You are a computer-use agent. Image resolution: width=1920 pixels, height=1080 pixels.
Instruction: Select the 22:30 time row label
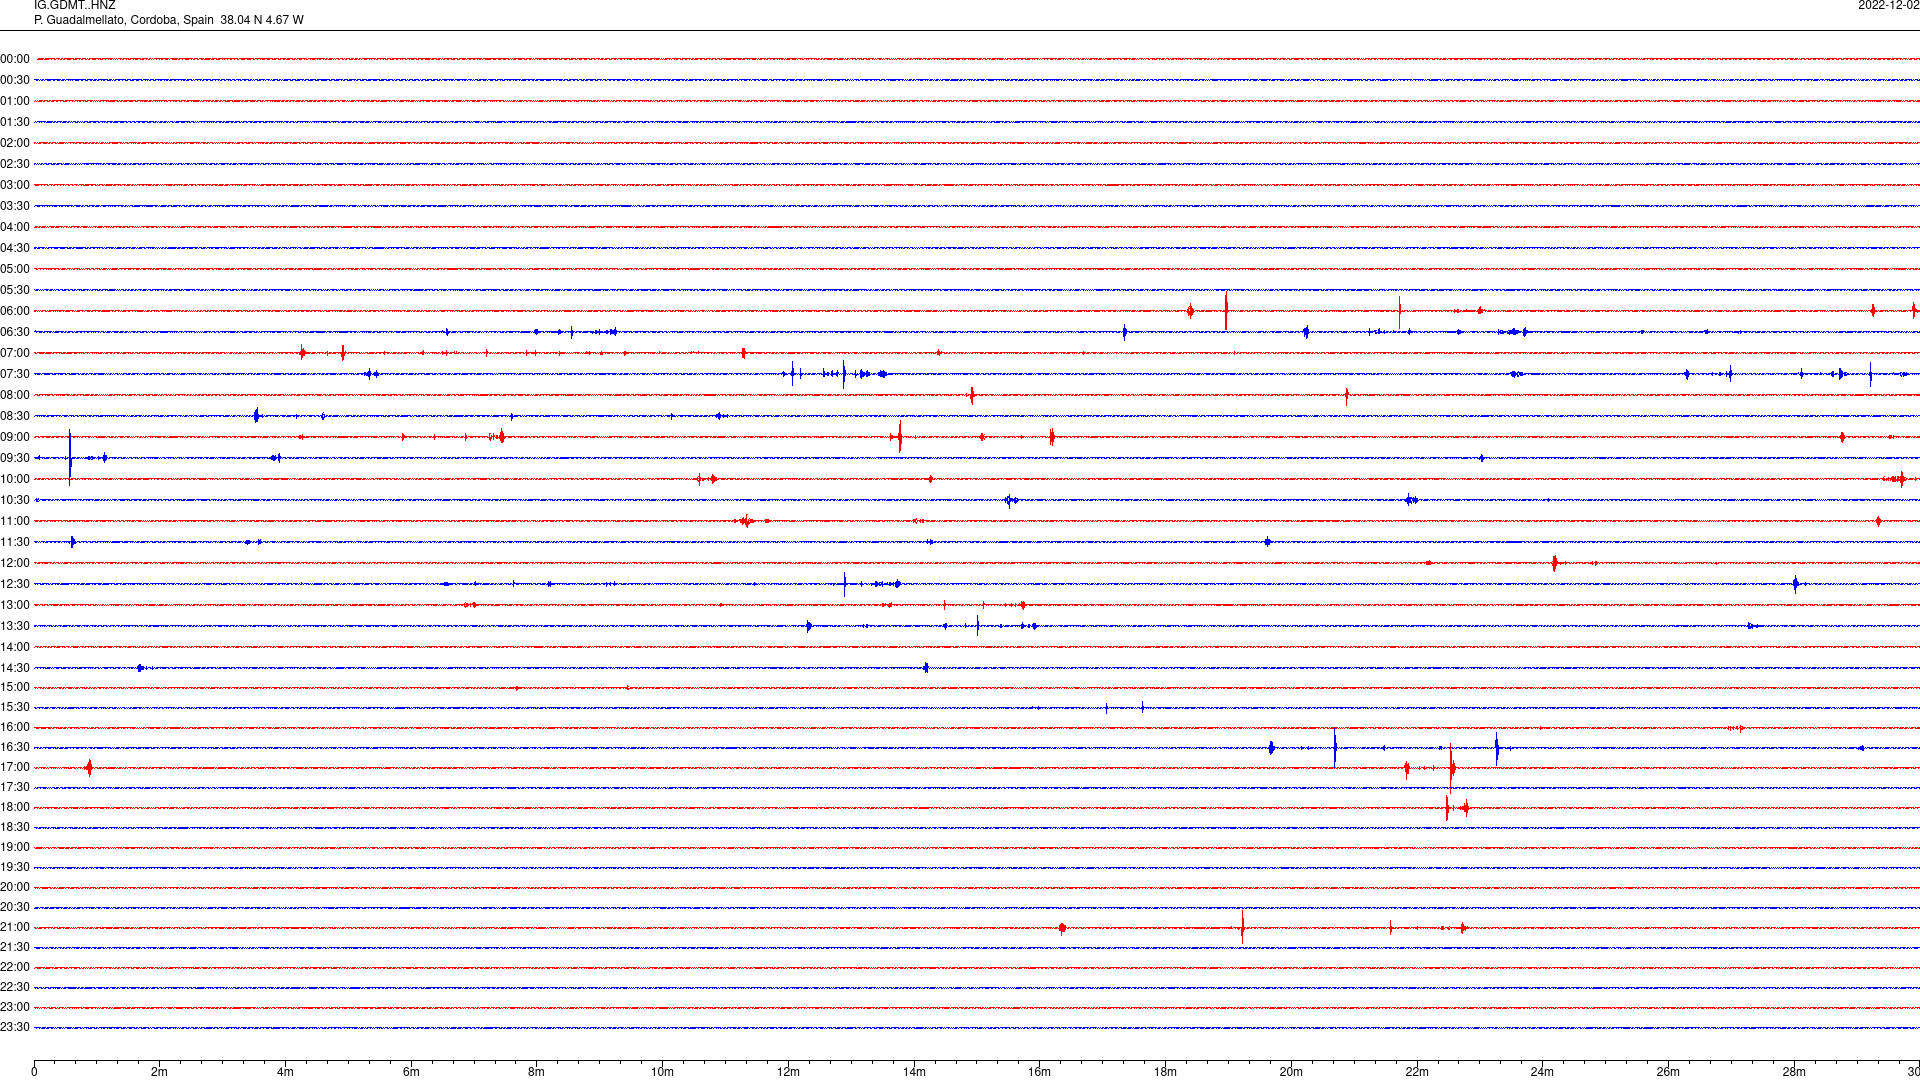point(15,987)
